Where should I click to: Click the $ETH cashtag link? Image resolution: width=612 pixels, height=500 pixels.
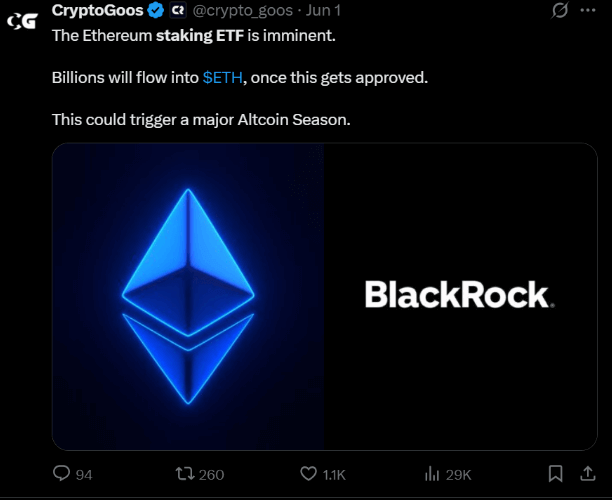pos(221,77)
